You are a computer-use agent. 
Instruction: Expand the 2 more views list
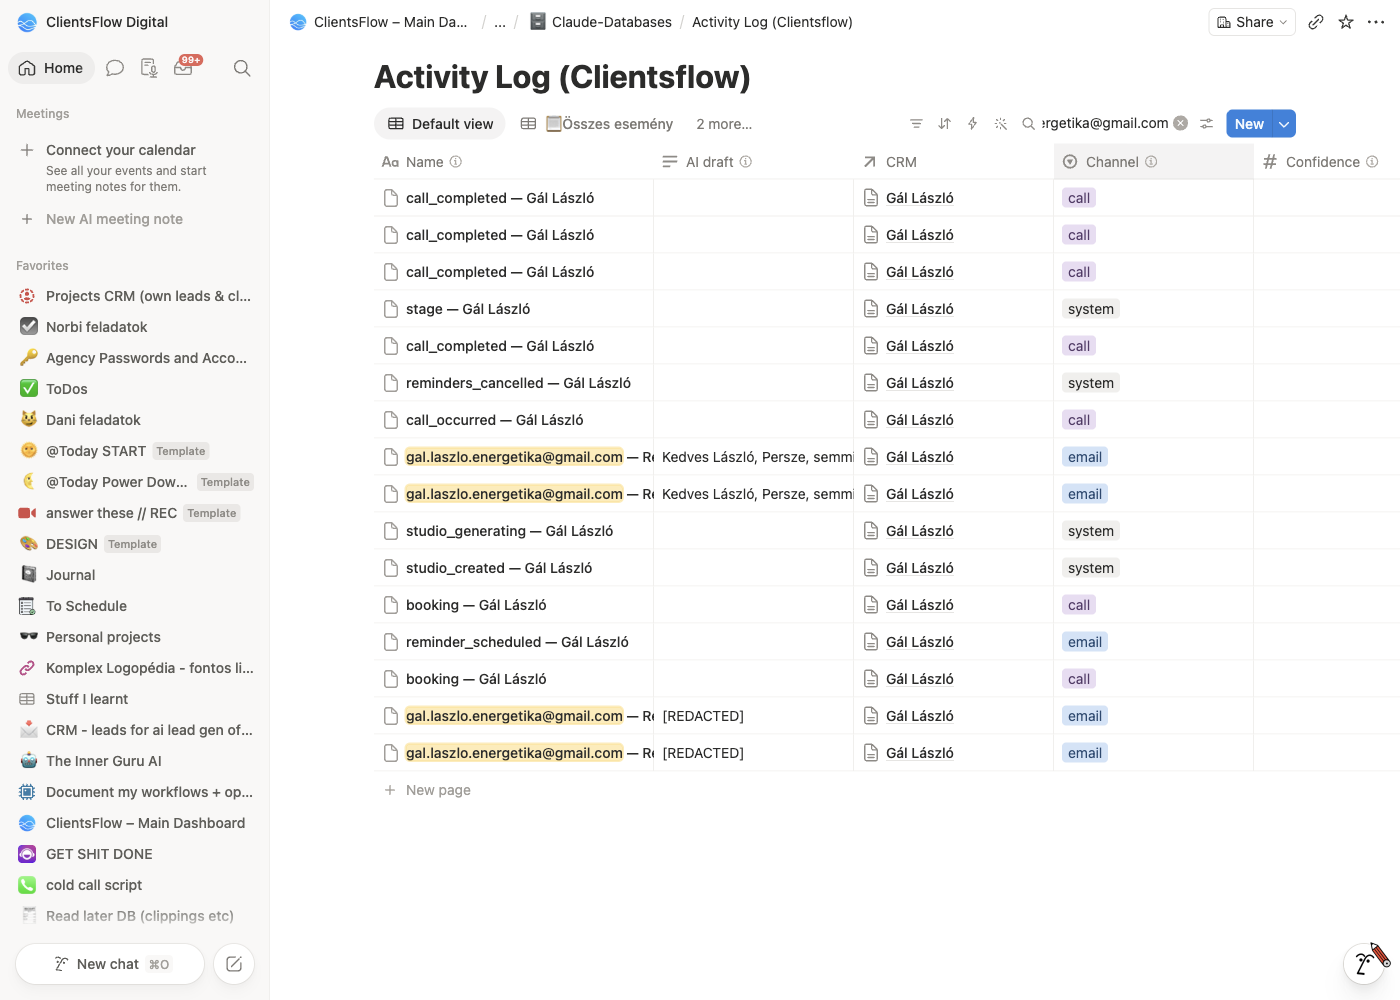(724, 124)
